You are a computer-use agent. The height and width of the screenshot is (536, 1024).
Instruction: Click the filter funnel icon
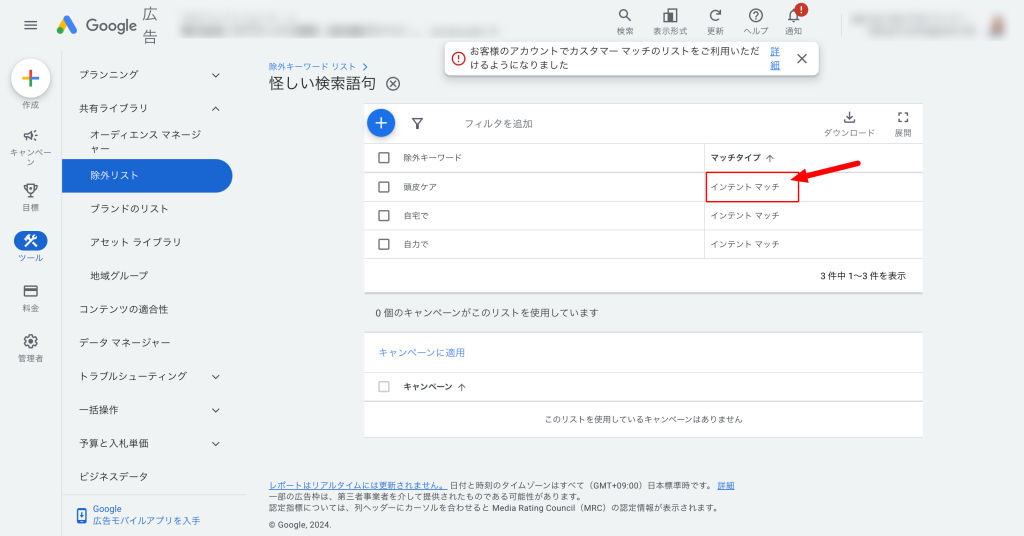[417, 123]
